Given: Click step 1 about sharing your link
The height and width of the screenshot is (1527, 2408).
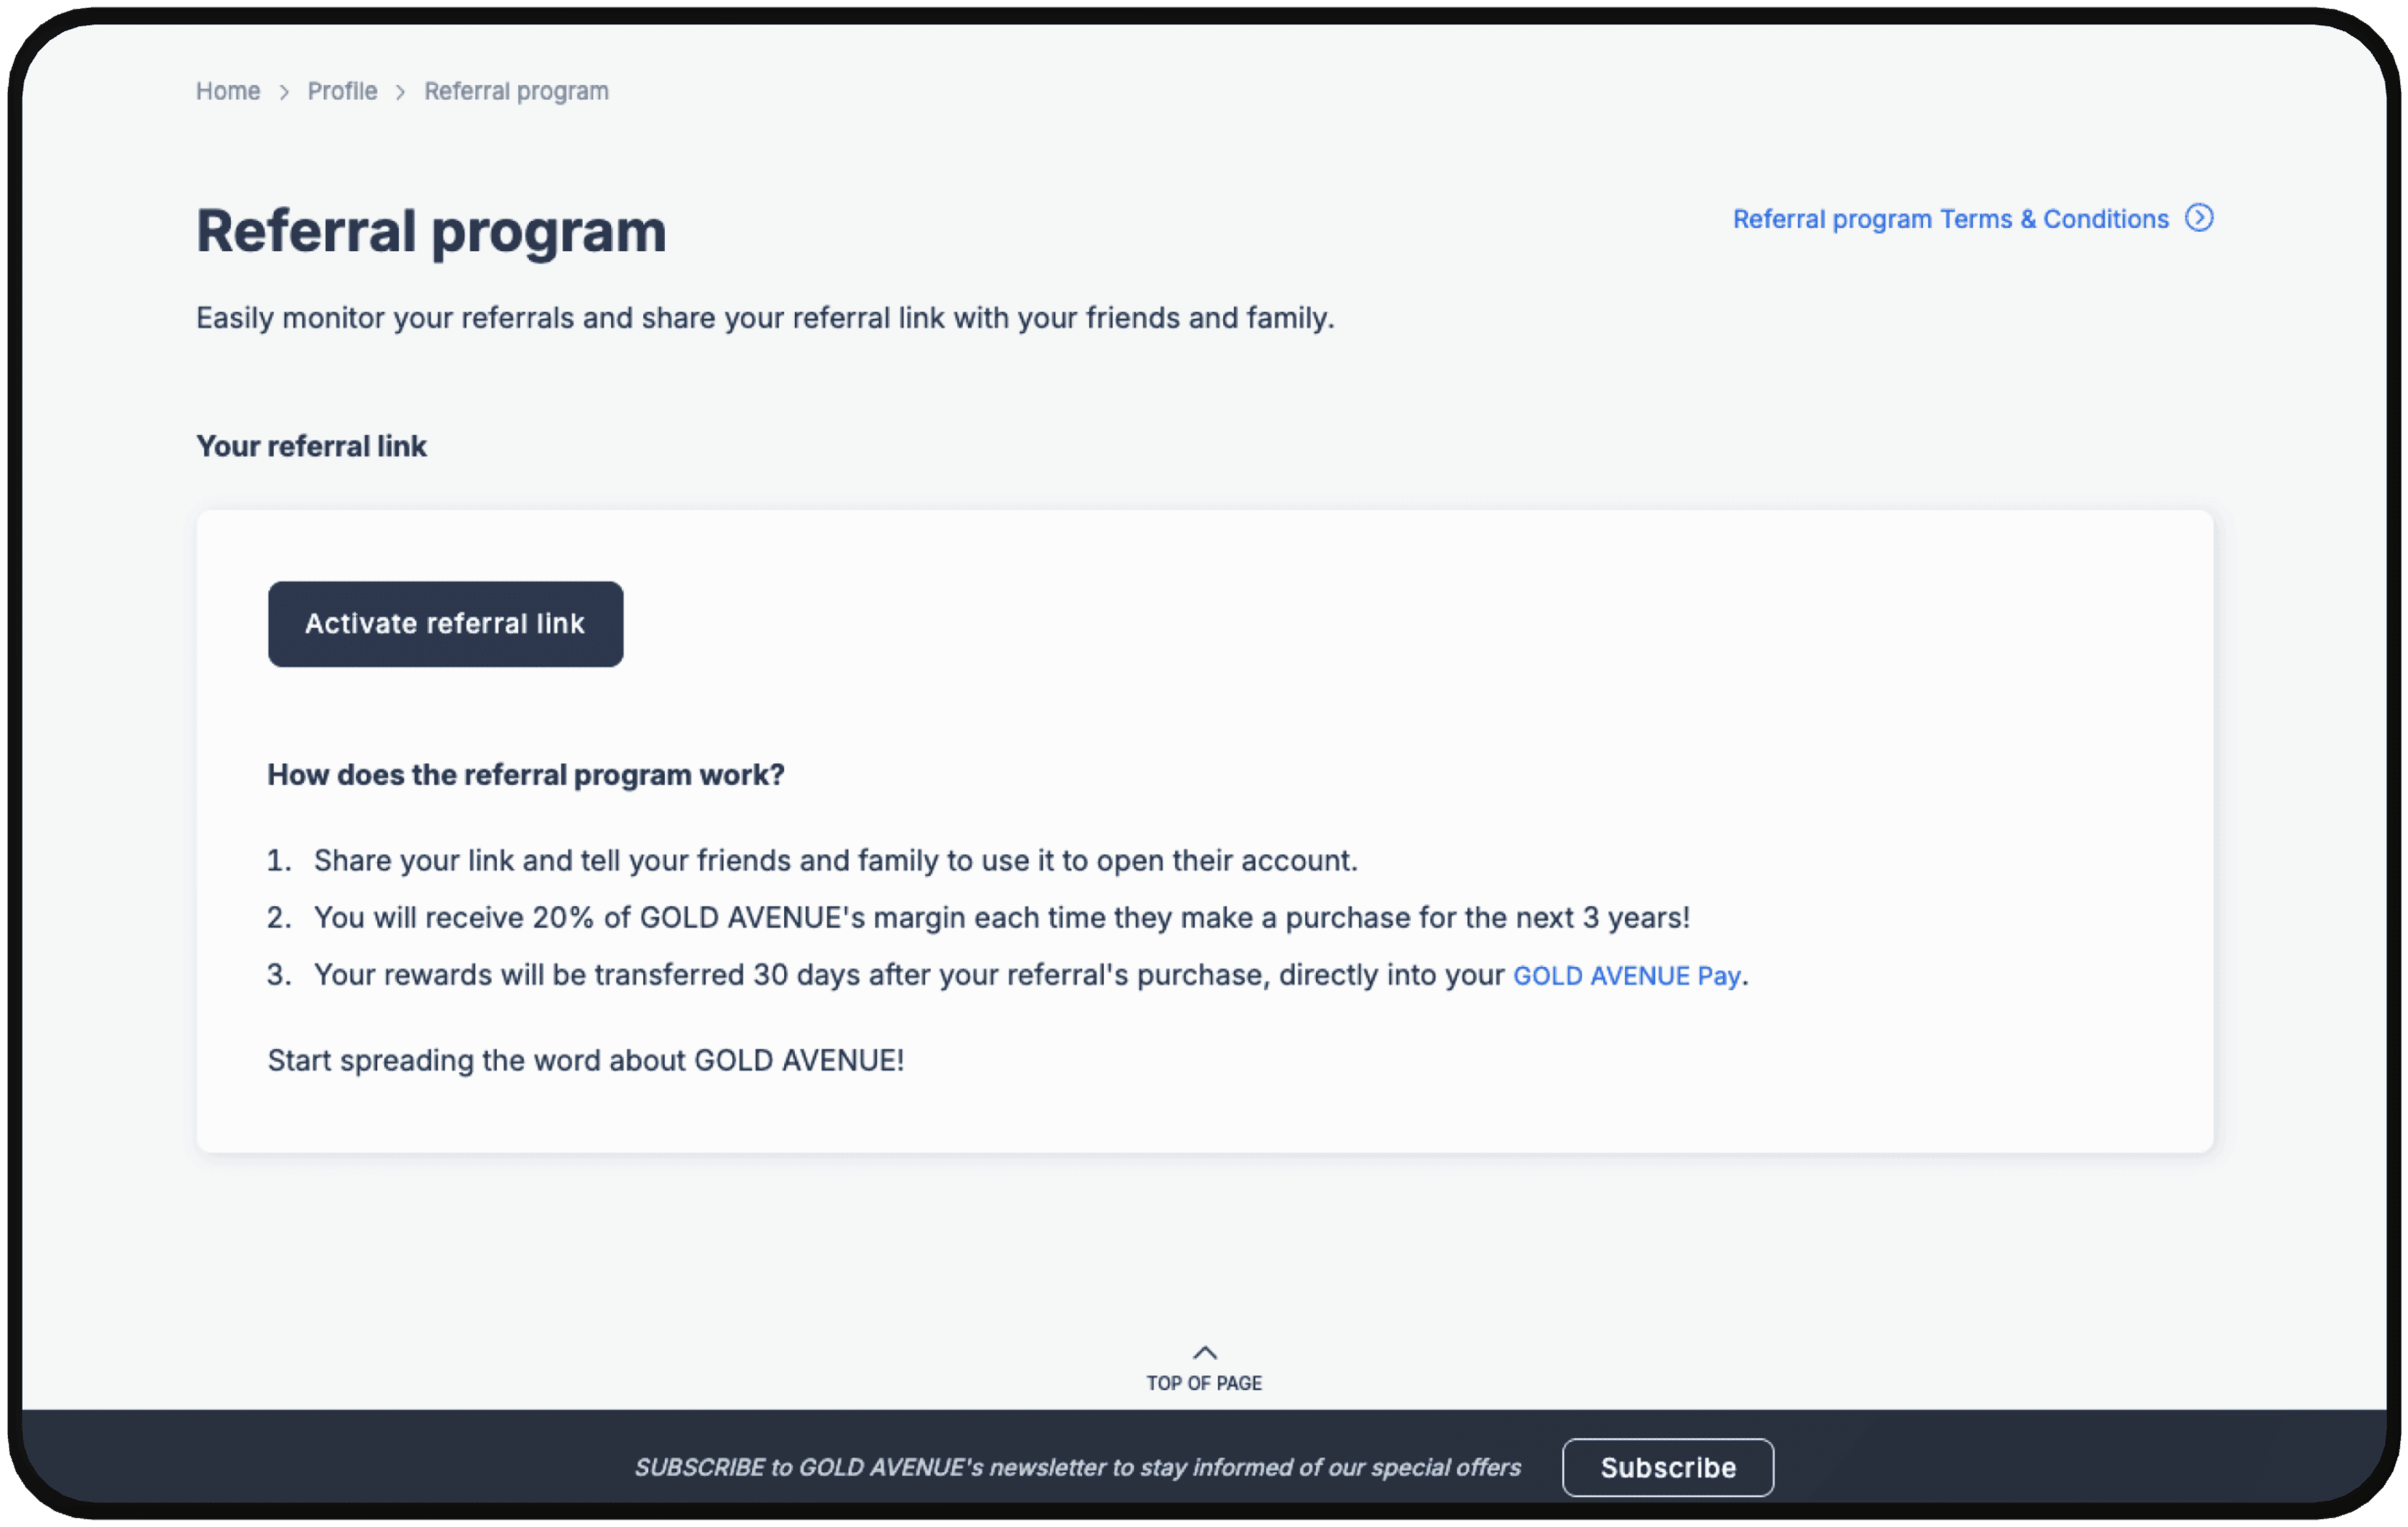Looking at the screenshot, I should tap(812, 860).
